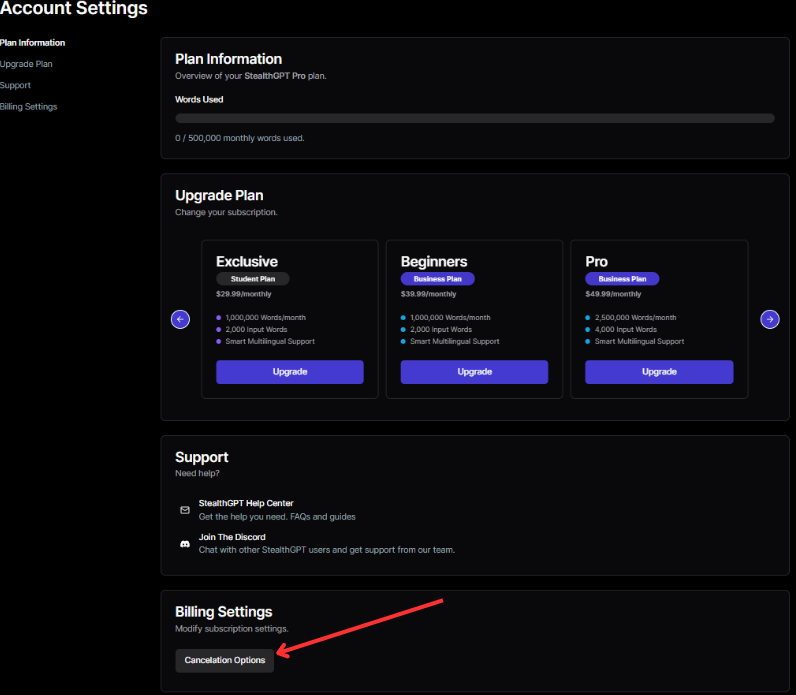Click the "Account Settings" page heading
Screen dimensions: 796x695
(74, 8)
